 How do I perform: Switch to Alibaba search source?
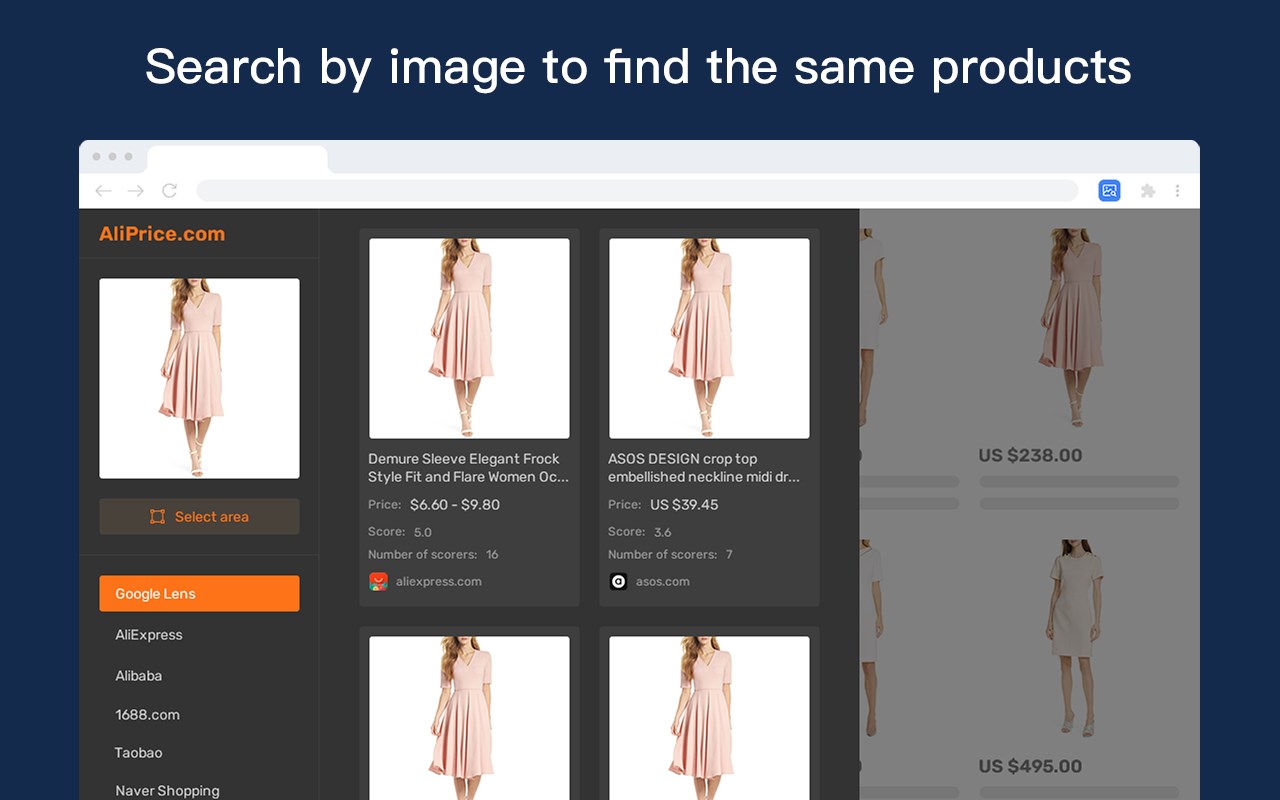click(139, 676)
